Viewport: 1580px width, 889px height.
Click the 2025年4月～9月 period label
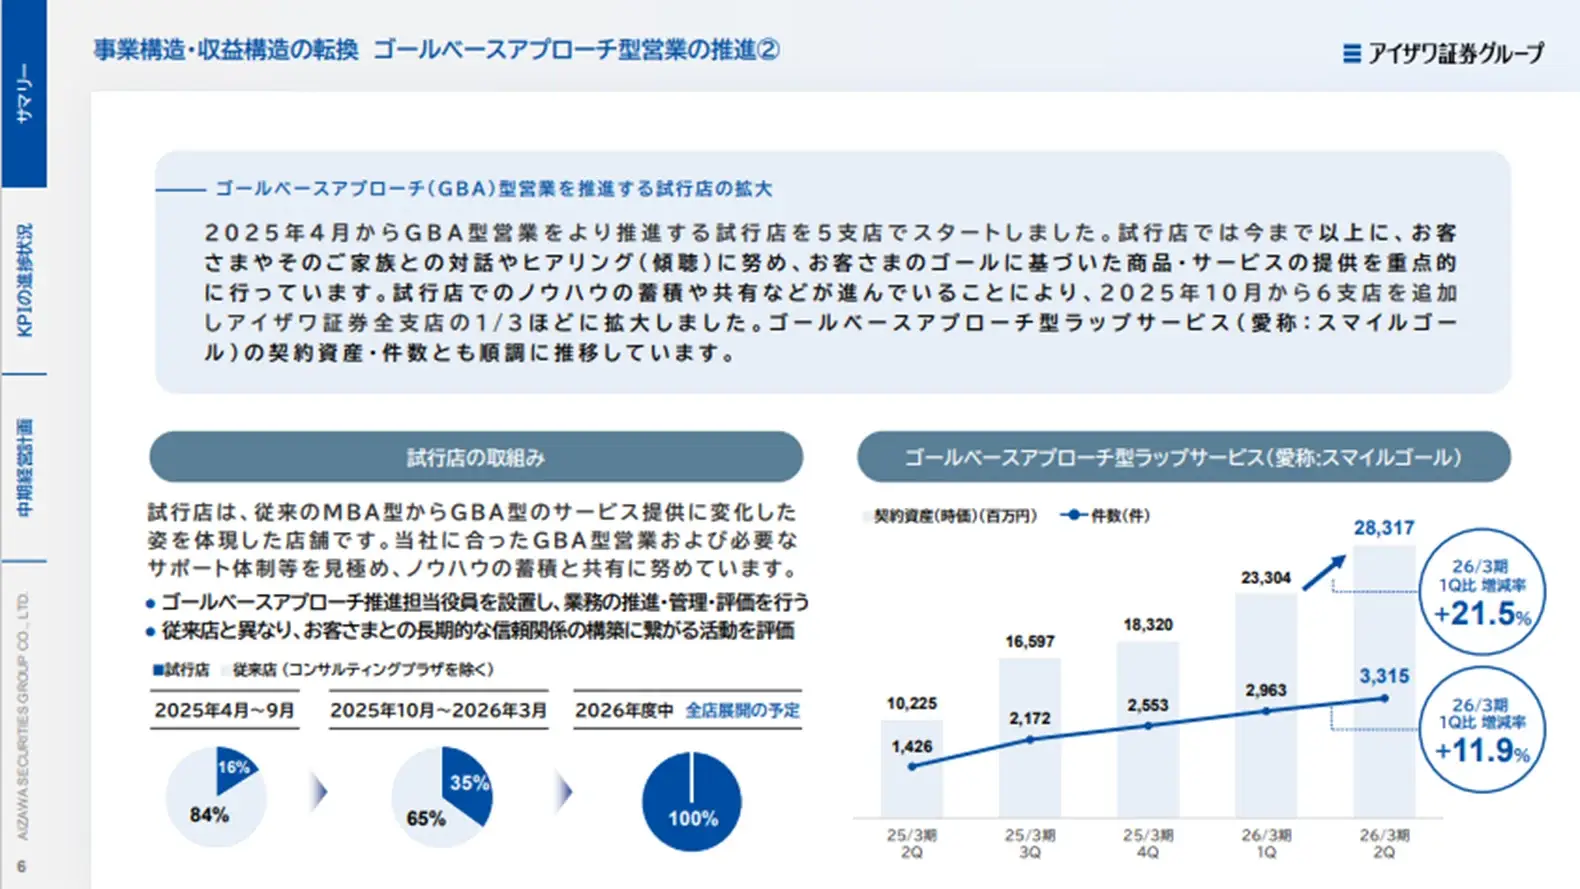[x=224, y=710]
